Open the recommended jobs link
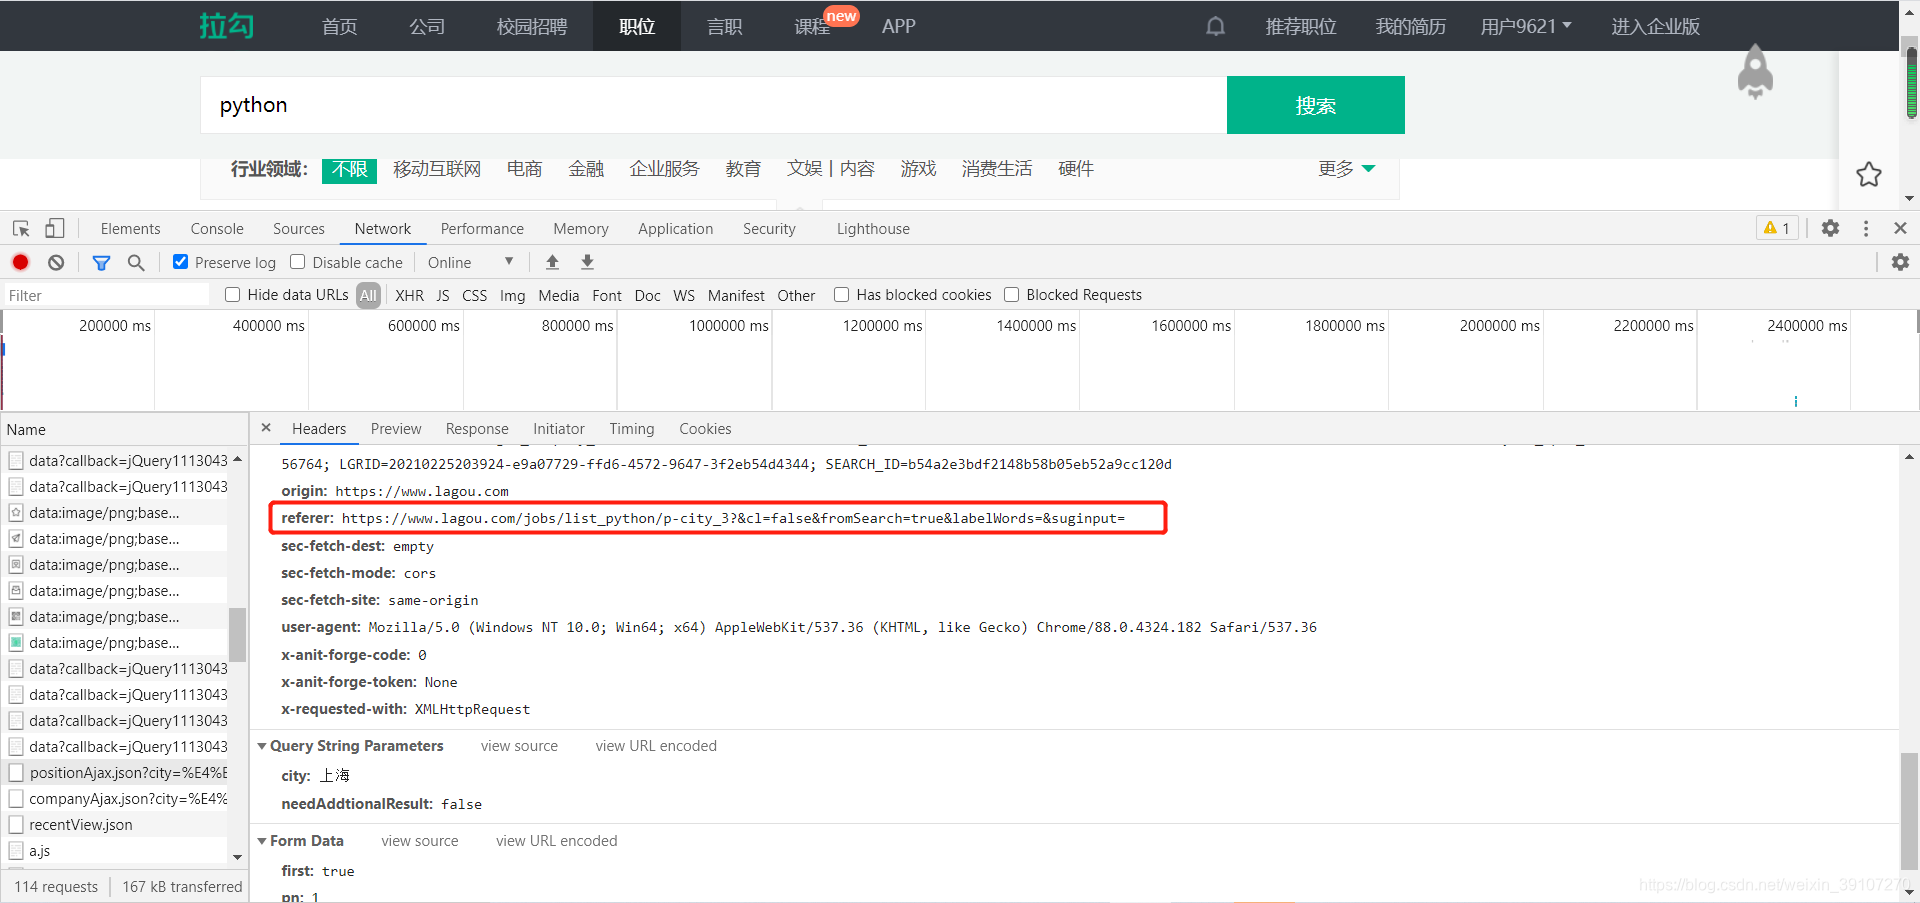This screenshot has width=1920, height=903. (1300, 26)
